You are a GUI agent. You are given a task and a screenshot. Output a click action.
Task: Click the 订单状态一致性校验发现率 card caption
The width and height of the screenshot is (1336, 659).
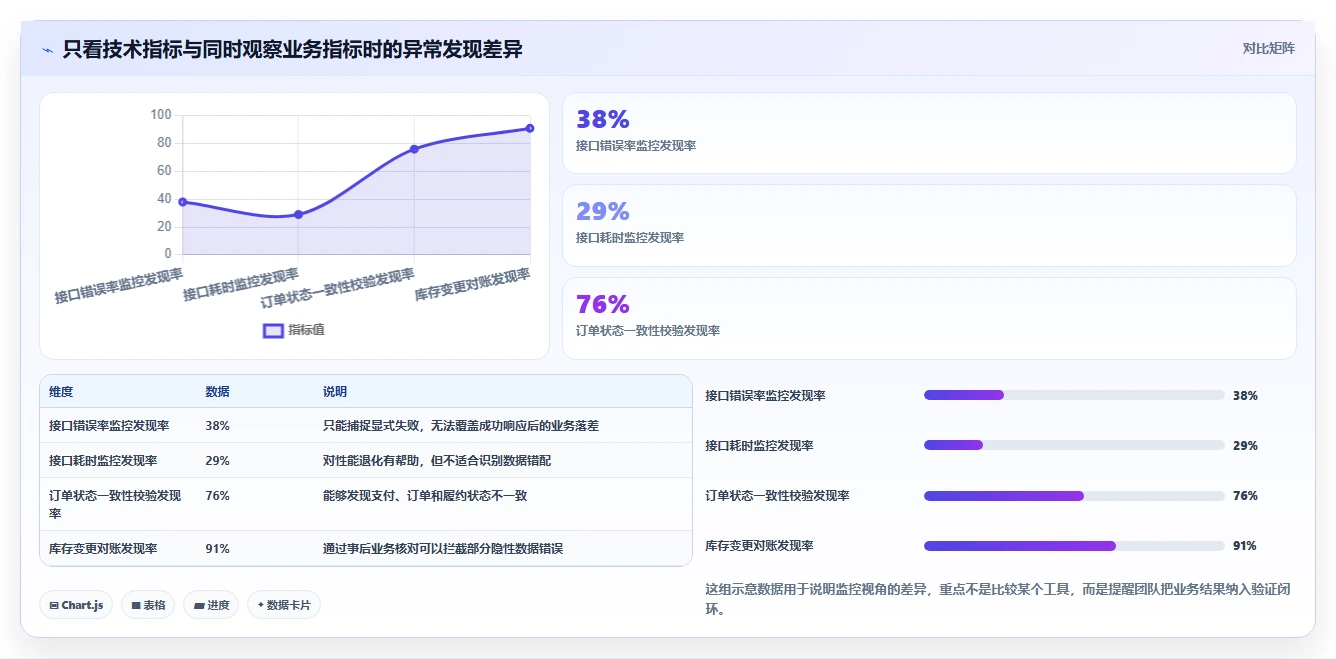coord(648,331)
